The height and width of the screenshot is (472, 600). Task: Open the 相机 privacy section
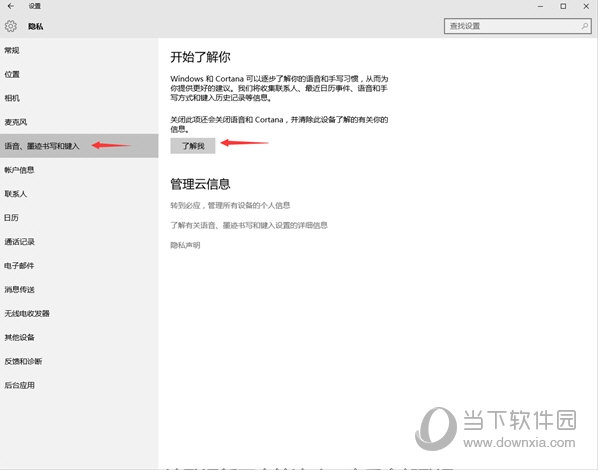coord(79,98)
